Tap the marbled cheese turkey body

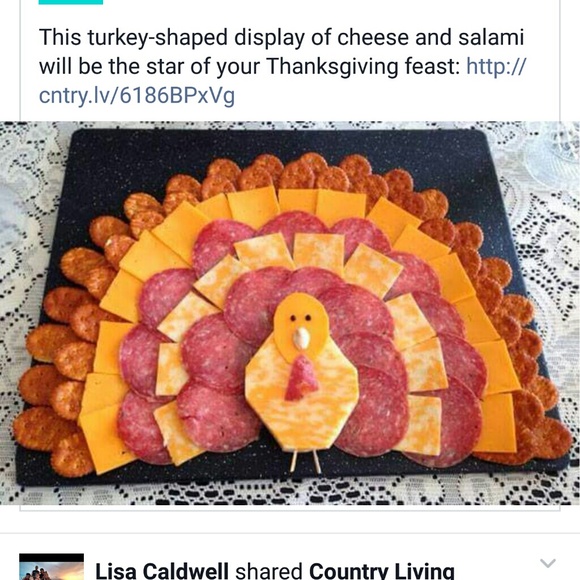[x=301, y=398]
